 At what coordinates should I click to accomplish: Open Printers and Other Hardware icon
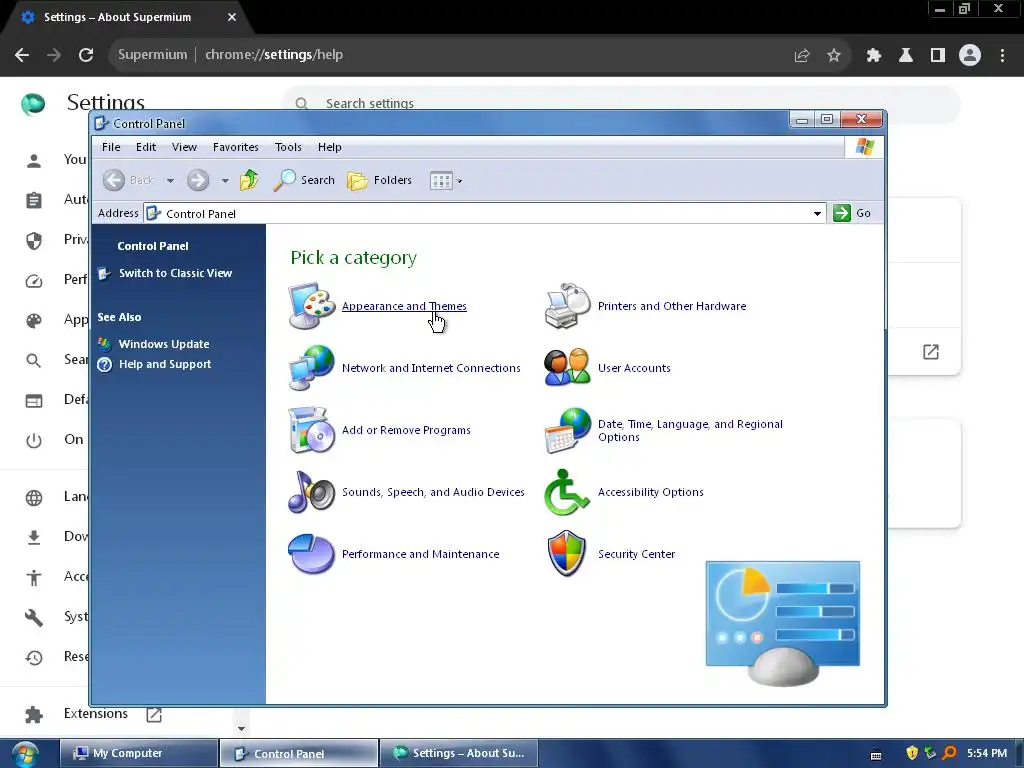[567, 306]
